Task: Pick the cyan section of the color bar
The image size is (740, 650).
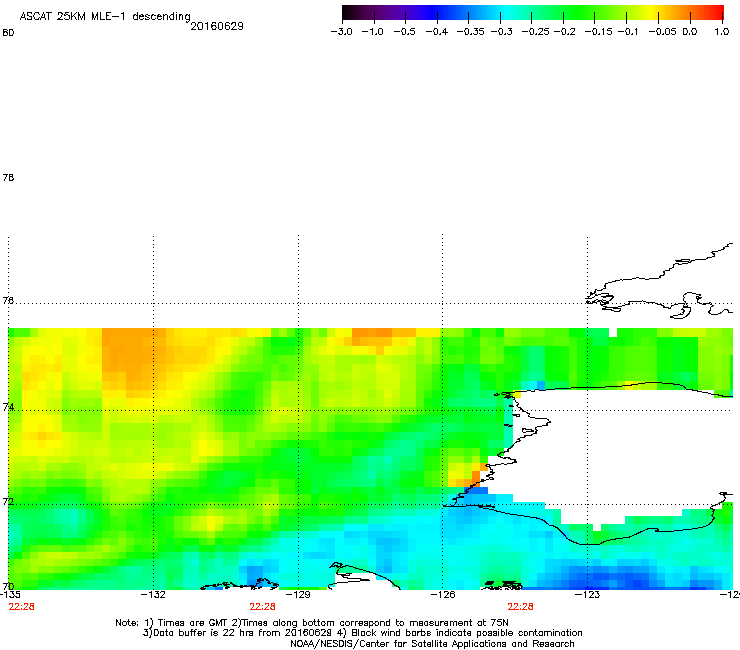Action: 505,13
